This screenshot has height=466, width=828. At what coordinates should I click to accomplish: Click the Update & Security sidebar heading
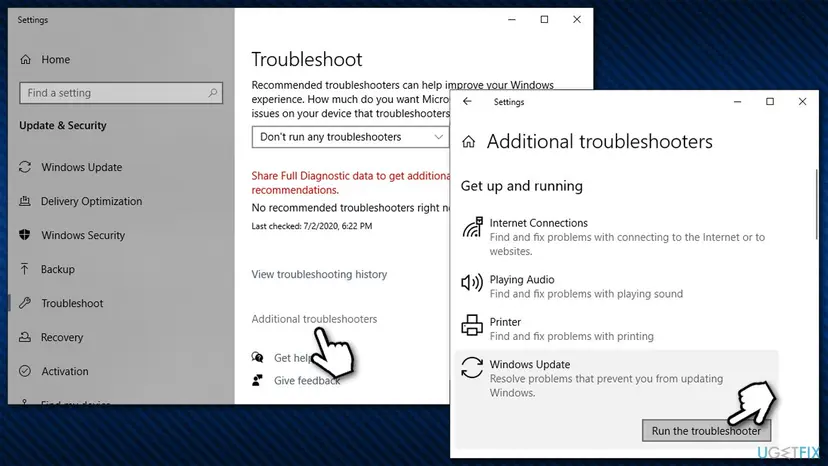click(x=63, y=126)
